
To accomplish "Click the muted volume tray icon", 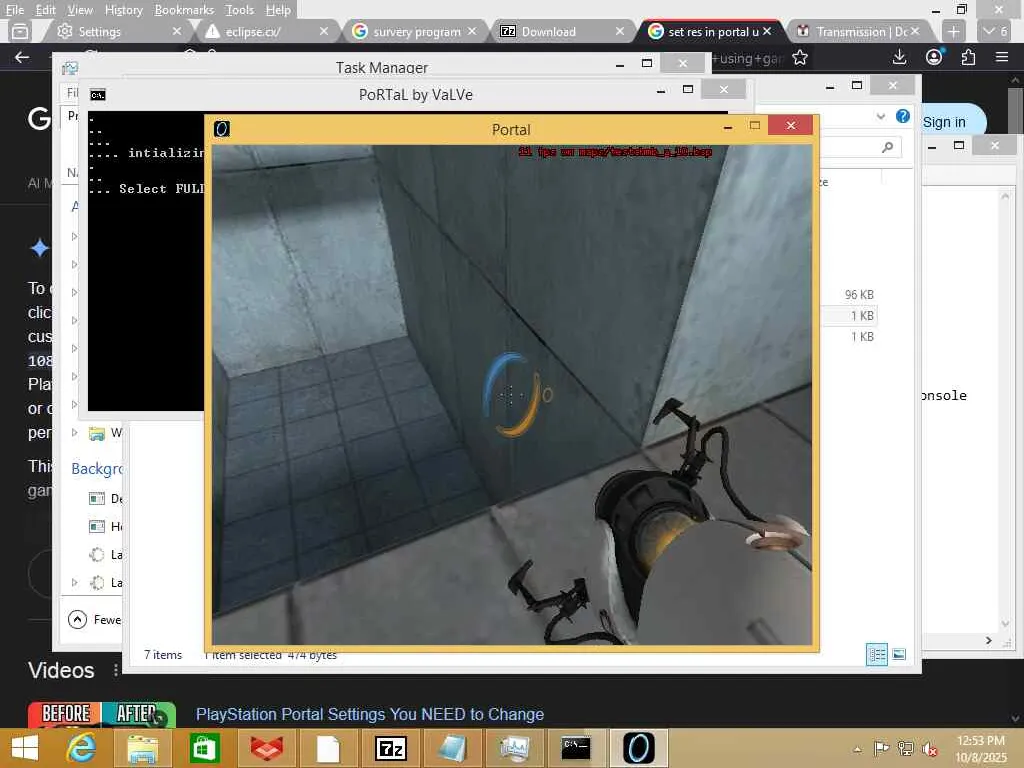I will click(929, 748).
